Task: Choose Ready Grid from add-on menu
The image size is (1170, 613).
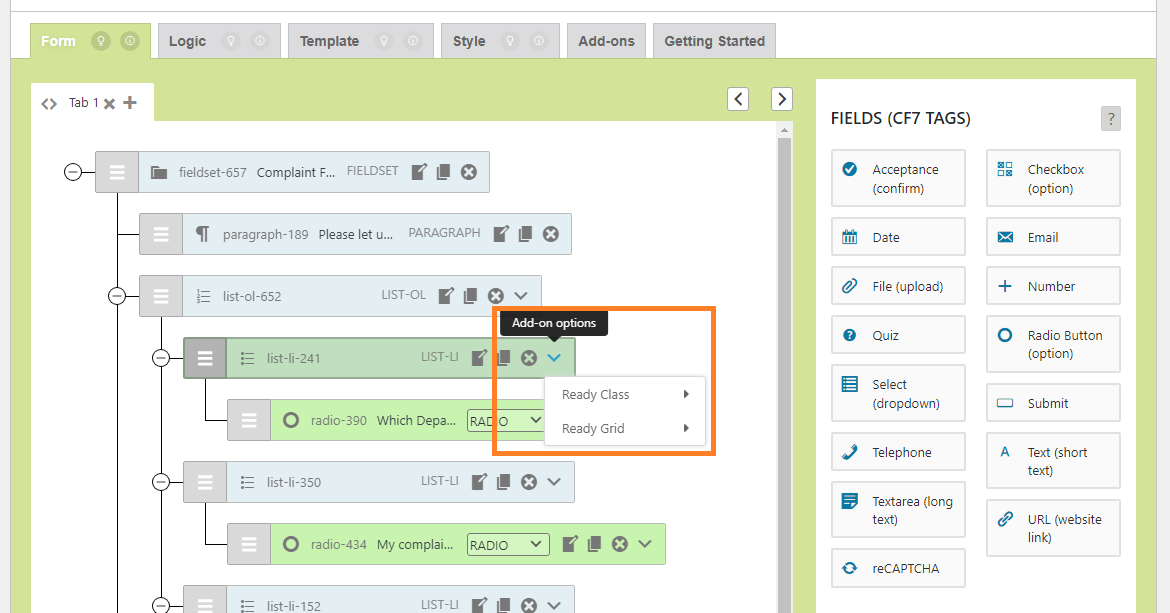Action: point(625,429)
